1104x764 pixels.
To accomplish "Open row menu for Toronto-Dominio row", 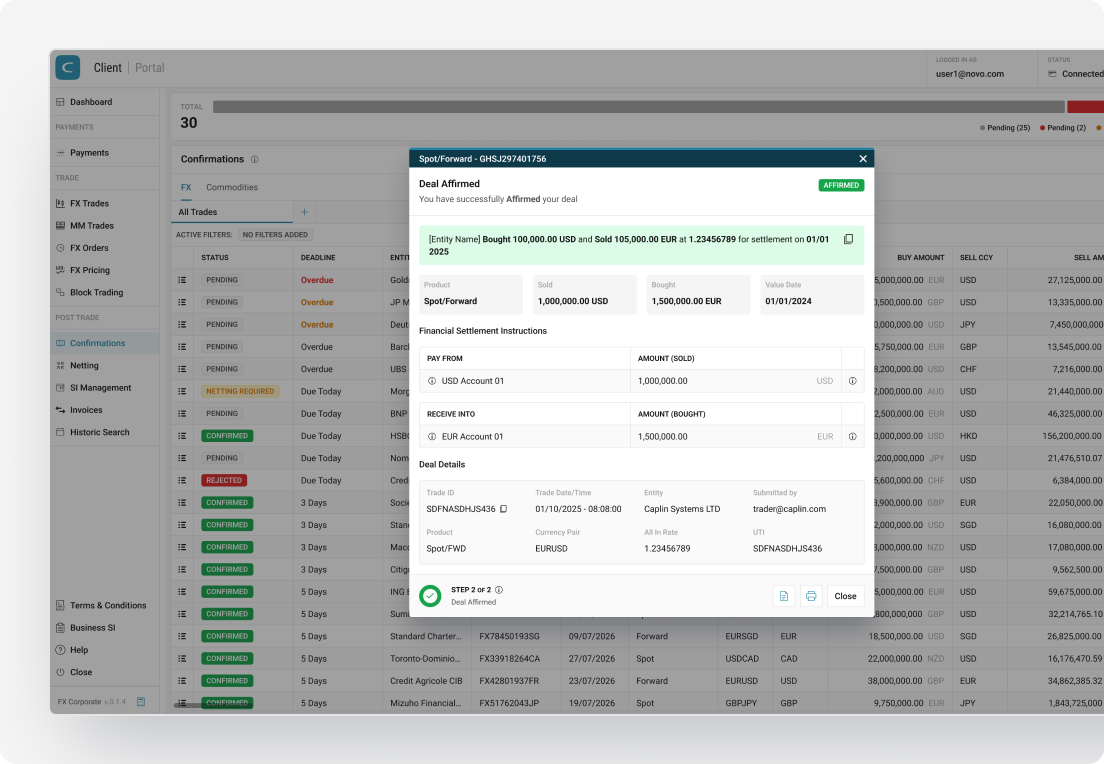I will (x=182, y=659).
